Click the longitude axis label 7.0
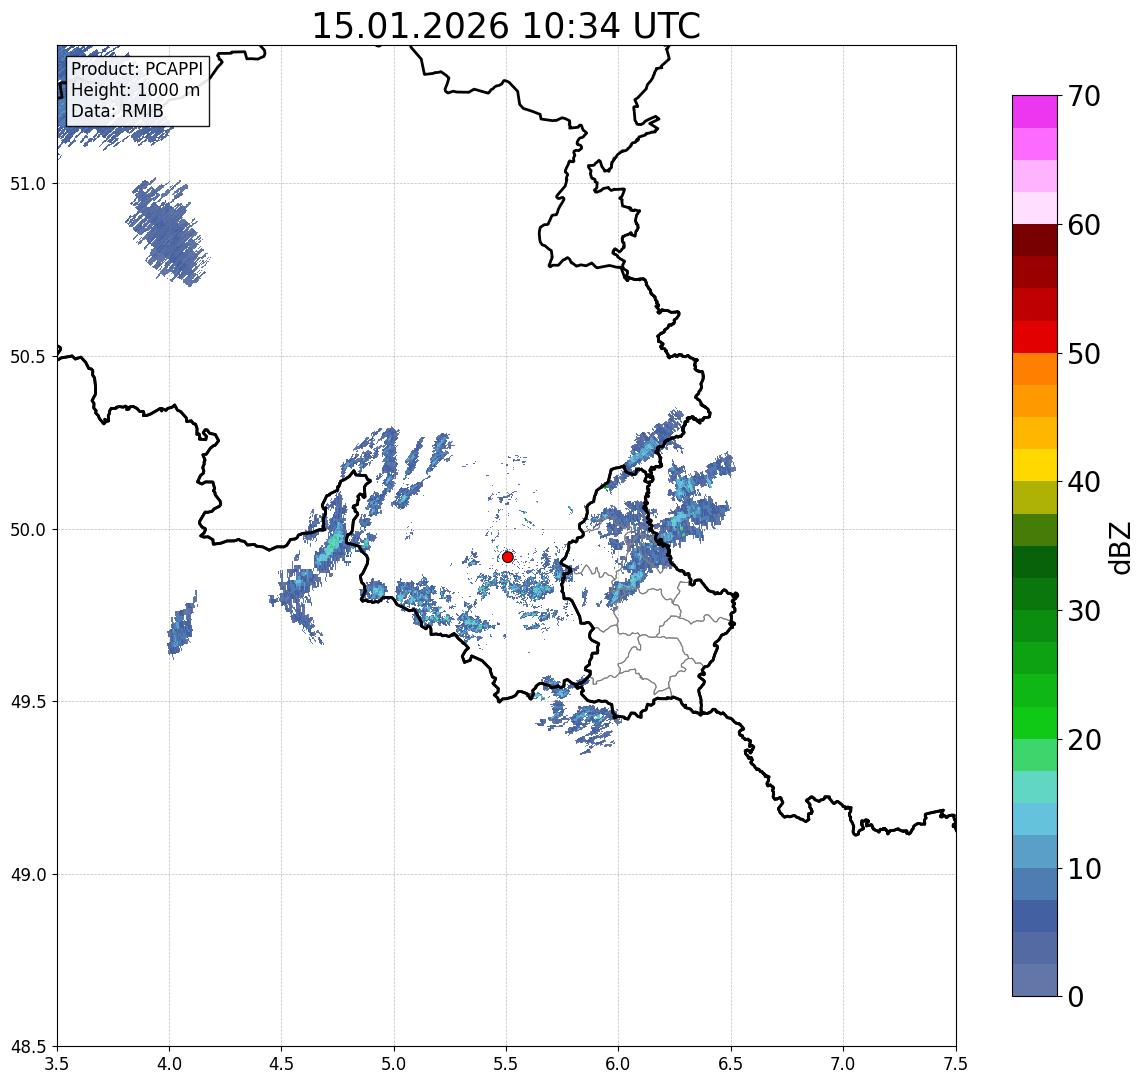The height and width of the screenshot is (1084, 1145). 843,1064
